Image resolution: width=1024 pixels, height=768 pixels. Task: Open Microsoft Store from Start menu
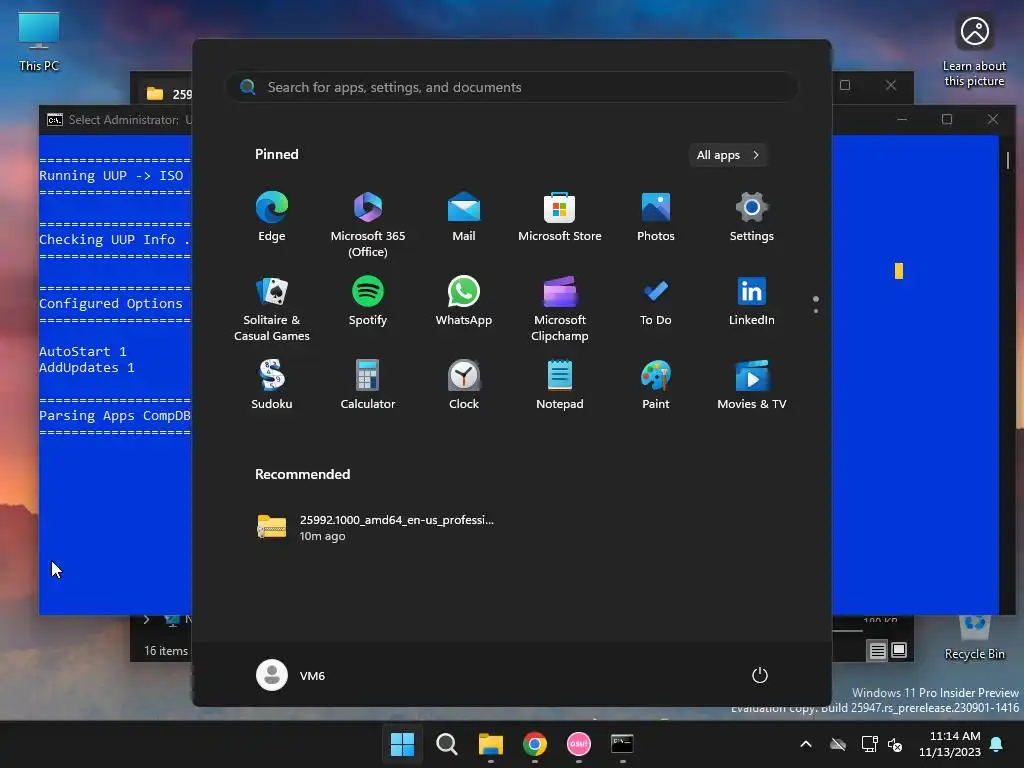click(x=560, y=217)
